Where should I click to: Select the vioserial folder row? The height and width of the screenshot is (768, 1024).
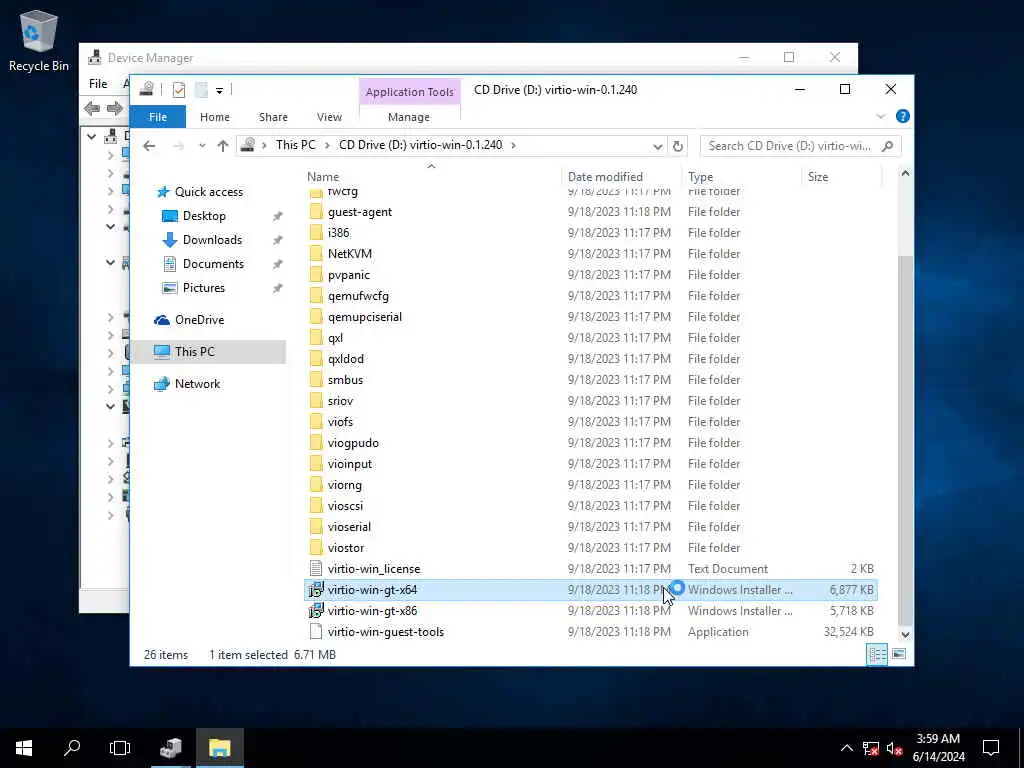pos(591,527)
